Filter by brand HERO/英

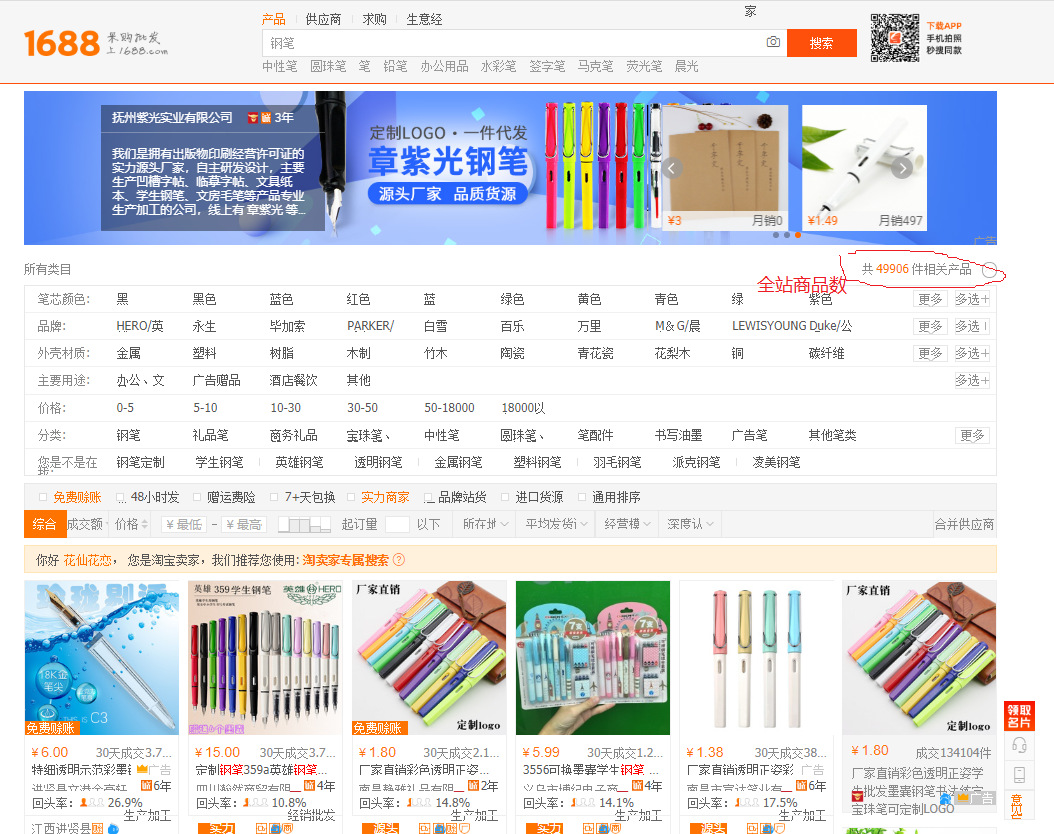pyautogui.click(x=140, y=326)
